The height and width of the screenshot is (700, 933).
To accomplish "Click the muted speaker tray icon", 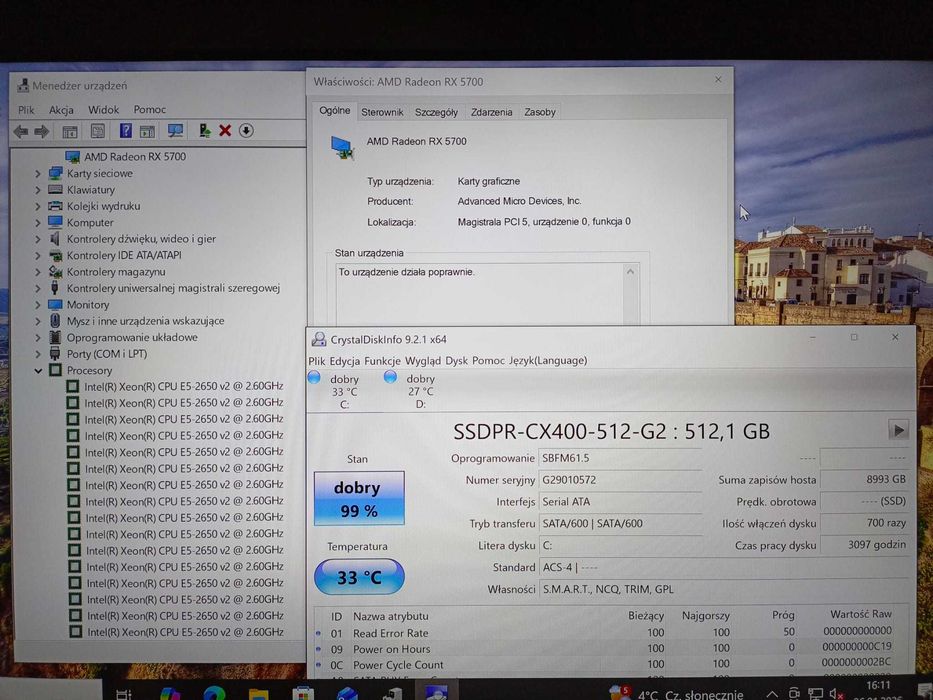I will [837, 693].
